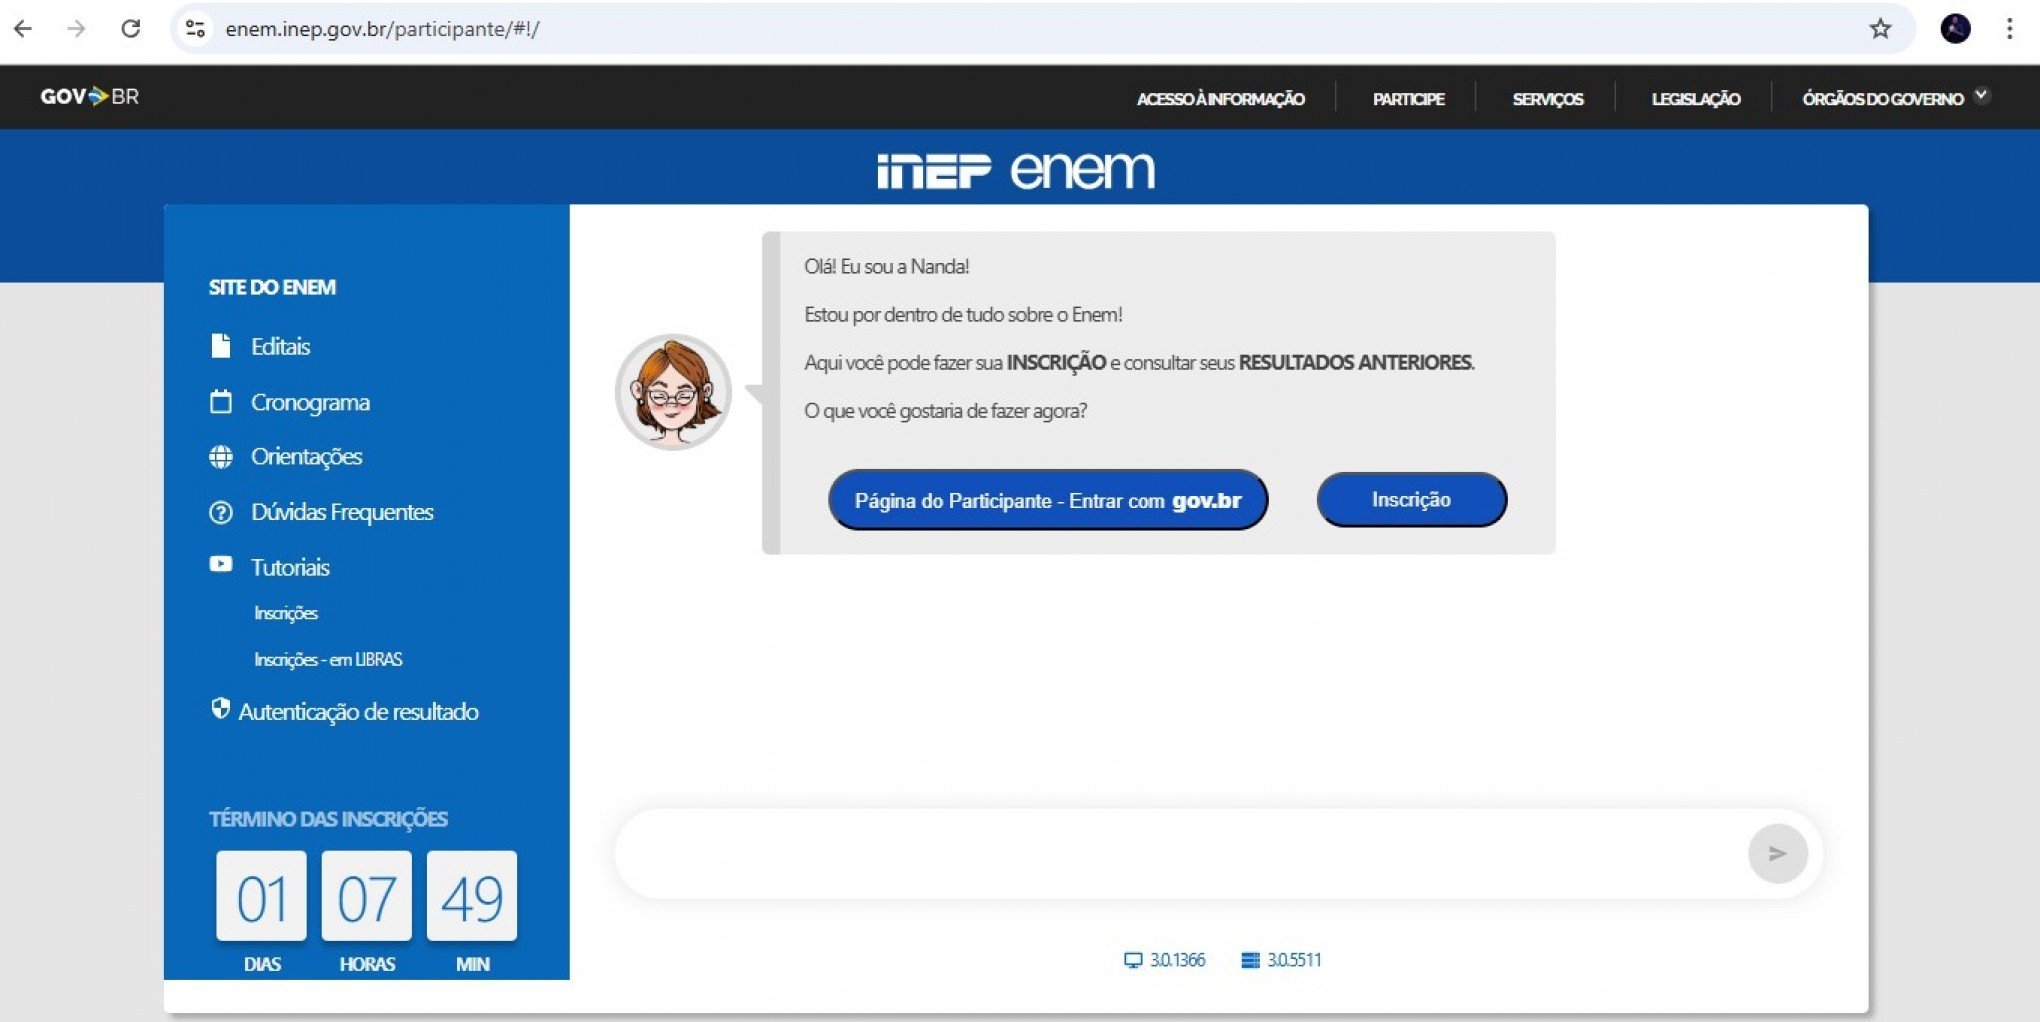Open the Serviços menu item
The height and width of the screenshot is (1022, 2040).
point(1547,99)
